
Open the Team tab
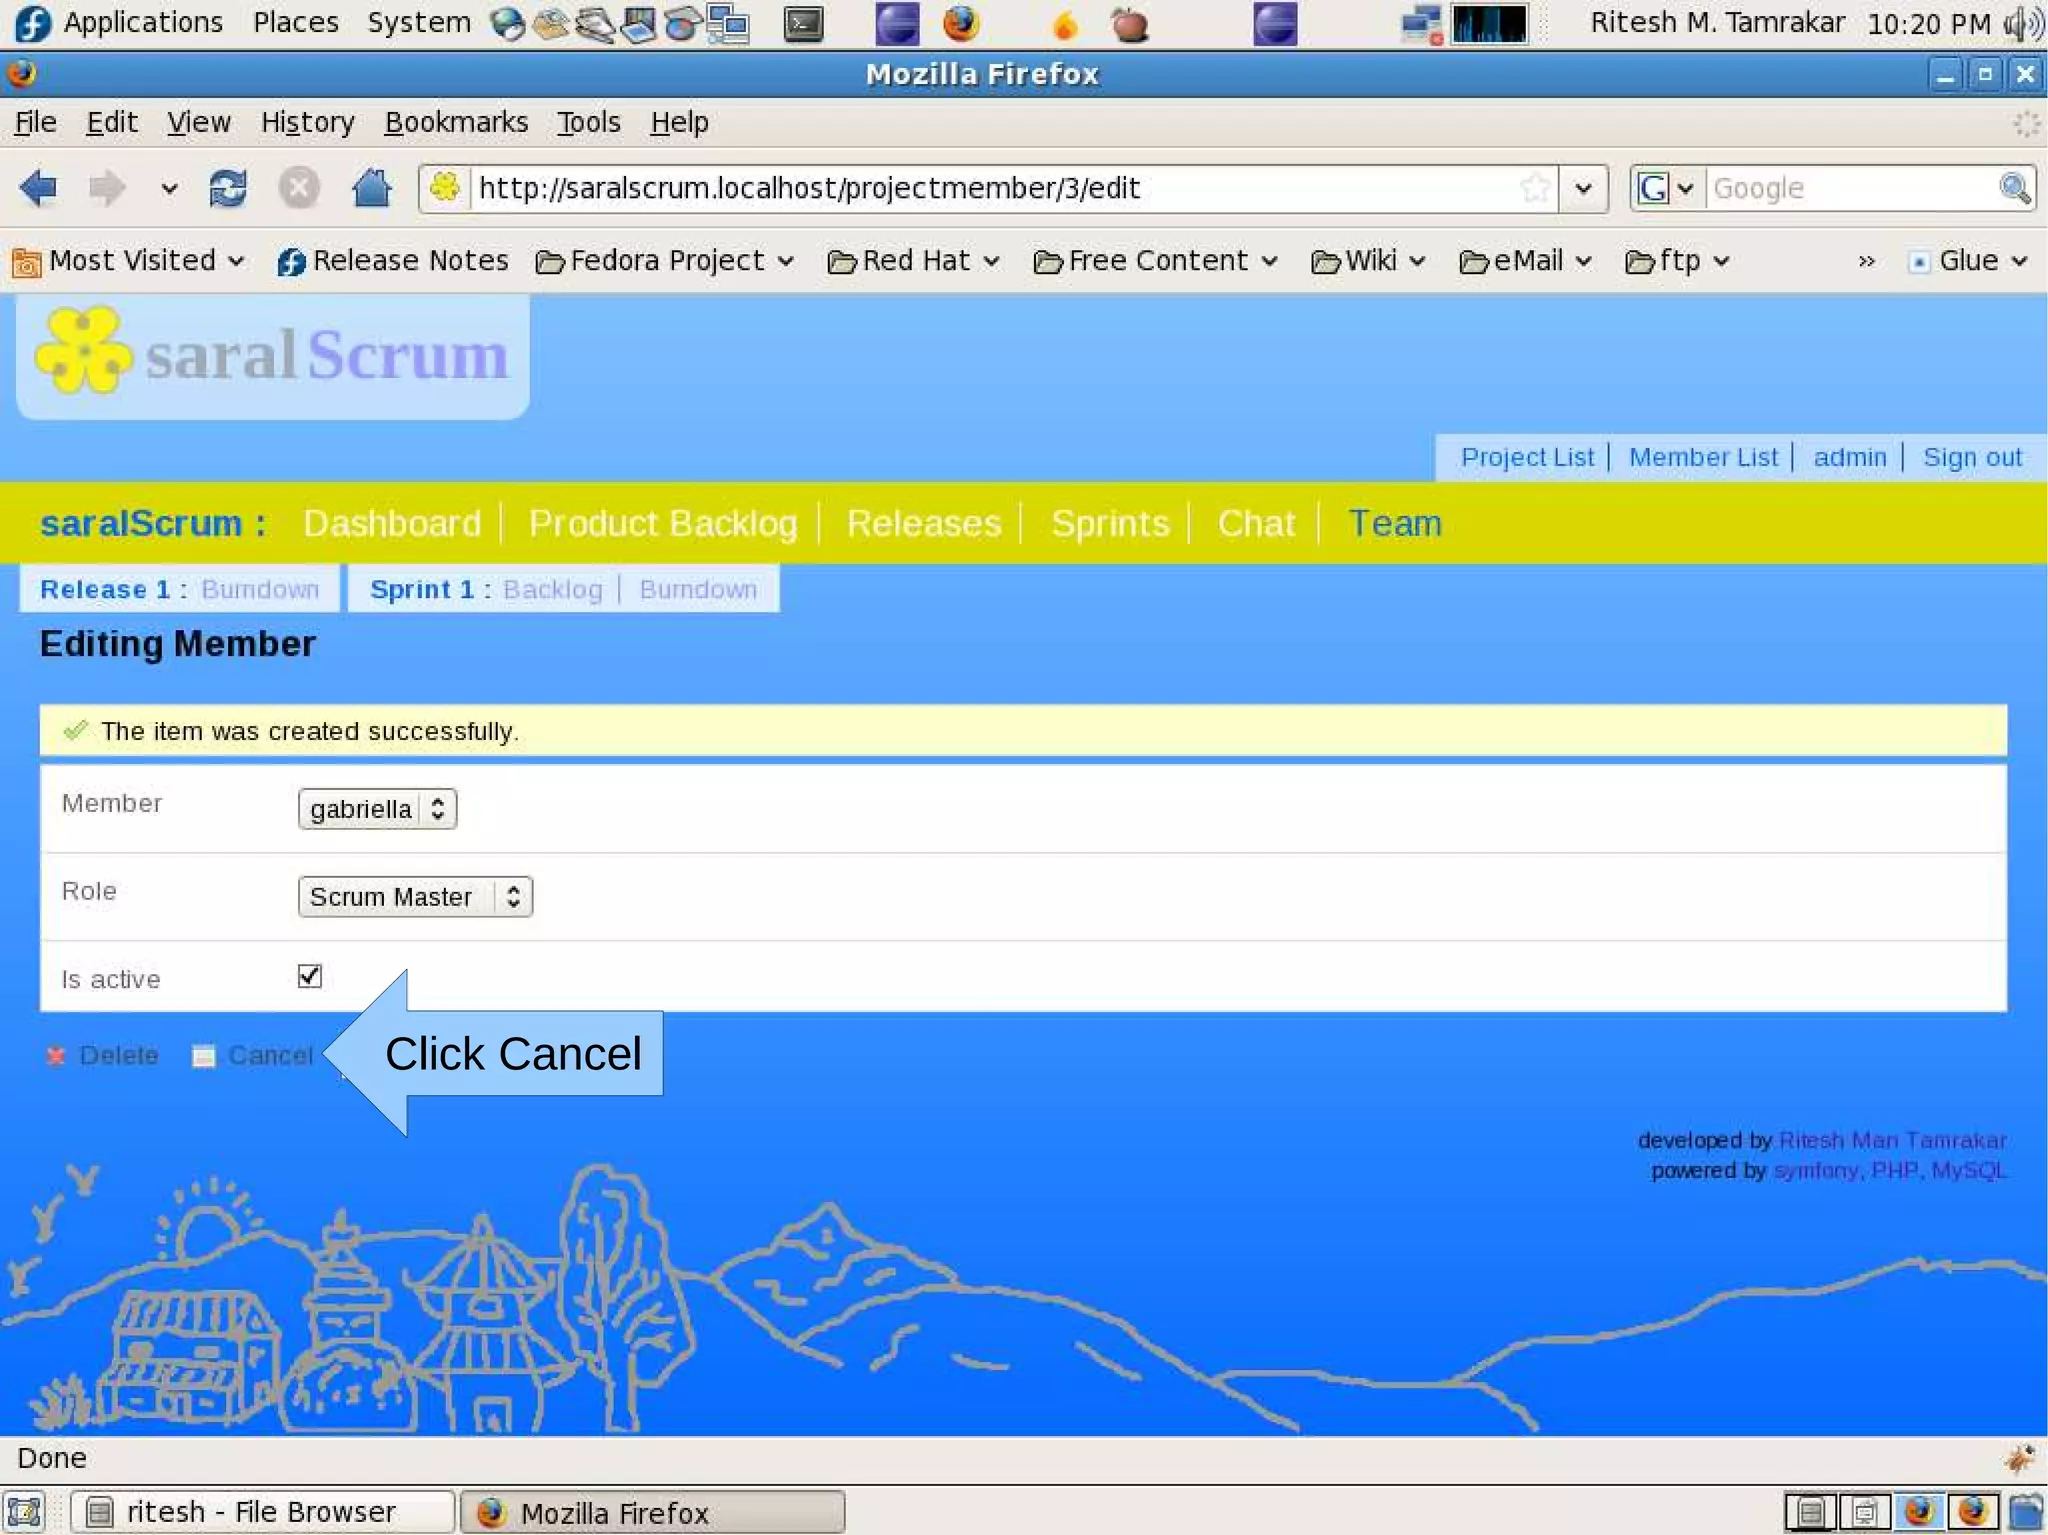coord(1395,523)
